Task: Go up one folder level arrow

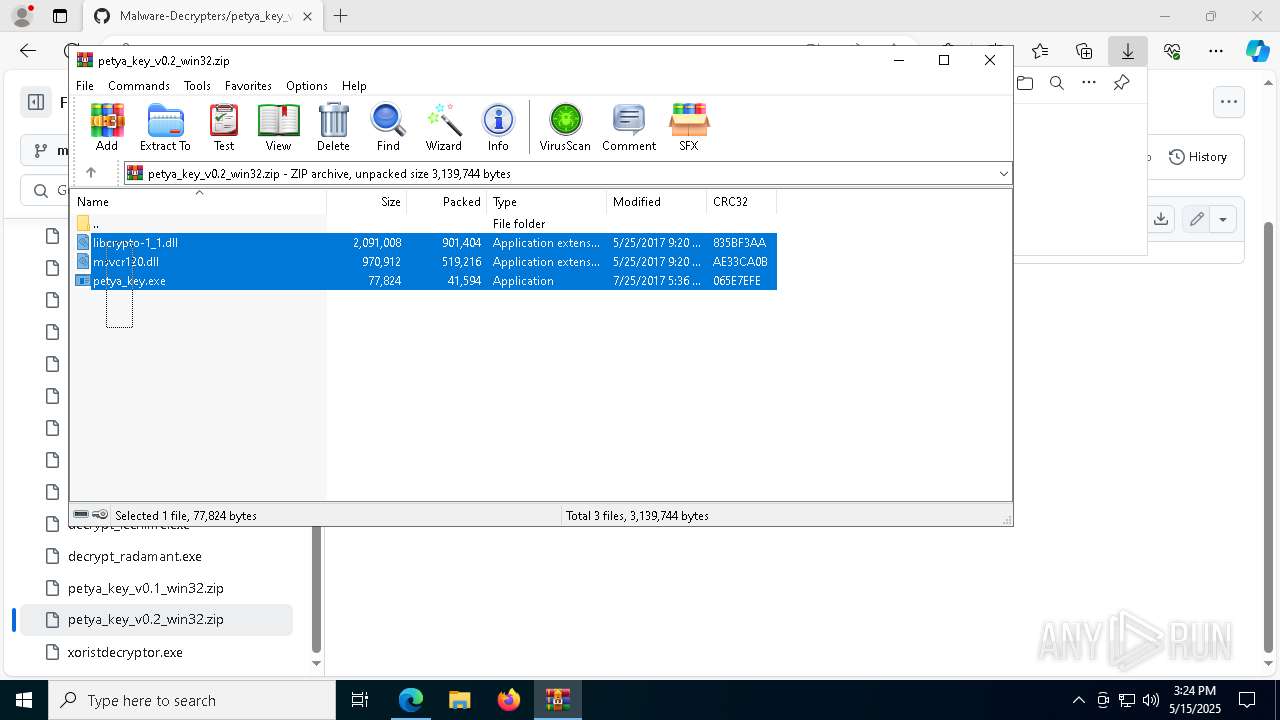Action: 91,173
